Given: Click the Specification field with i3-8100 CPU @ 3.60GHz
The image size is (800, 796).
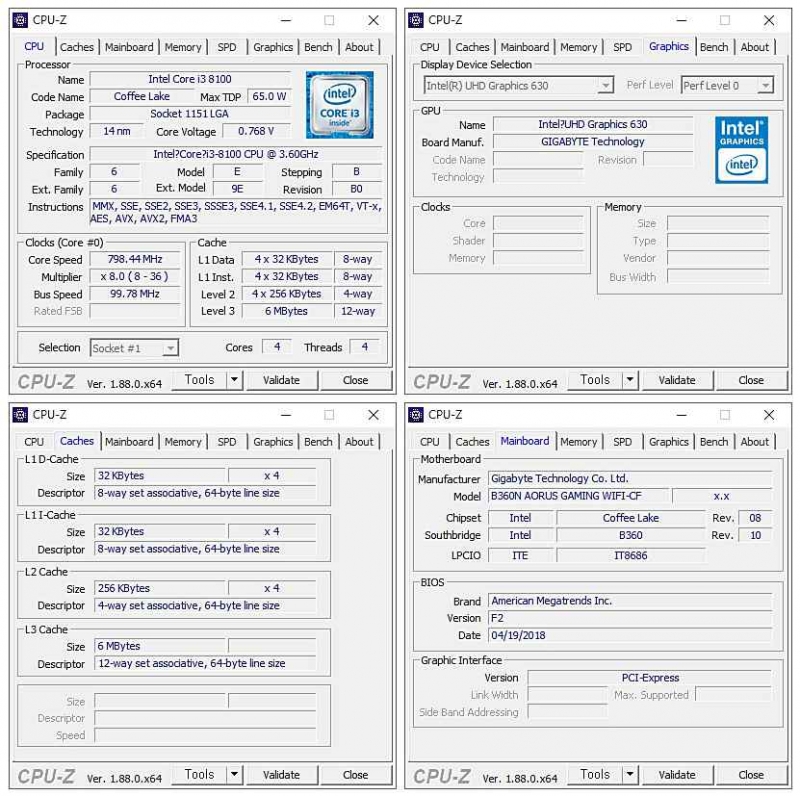Looking at the screenshot, I should point(236,154).
